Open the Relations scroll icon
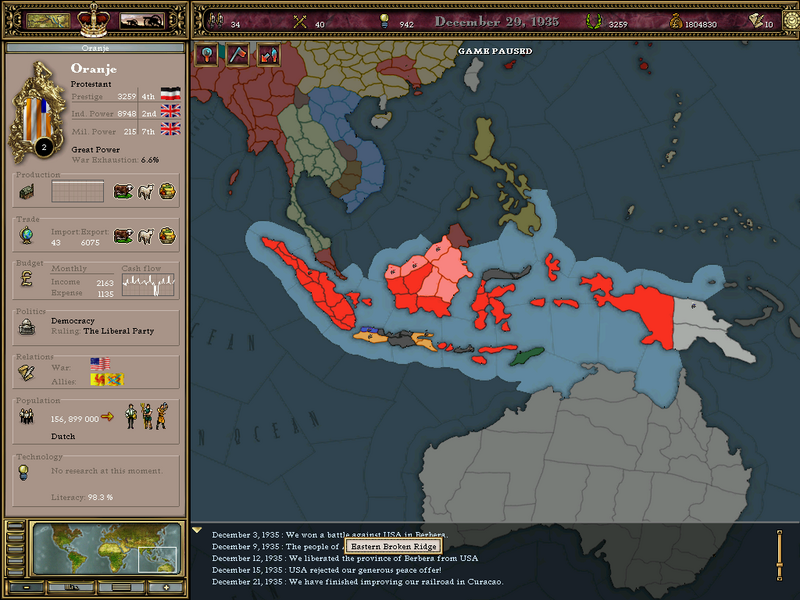Image resolution: width=800 pixels, height=600 pixels. click(x=27, y=372)
